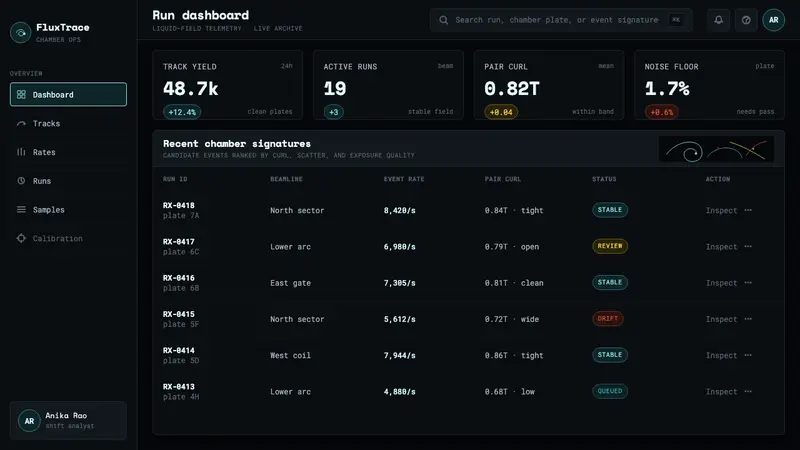Image resolution: width=800 pixels, height=450 pixels.
Task: Click the East gate beamline cell
Action: pos(290,283)
